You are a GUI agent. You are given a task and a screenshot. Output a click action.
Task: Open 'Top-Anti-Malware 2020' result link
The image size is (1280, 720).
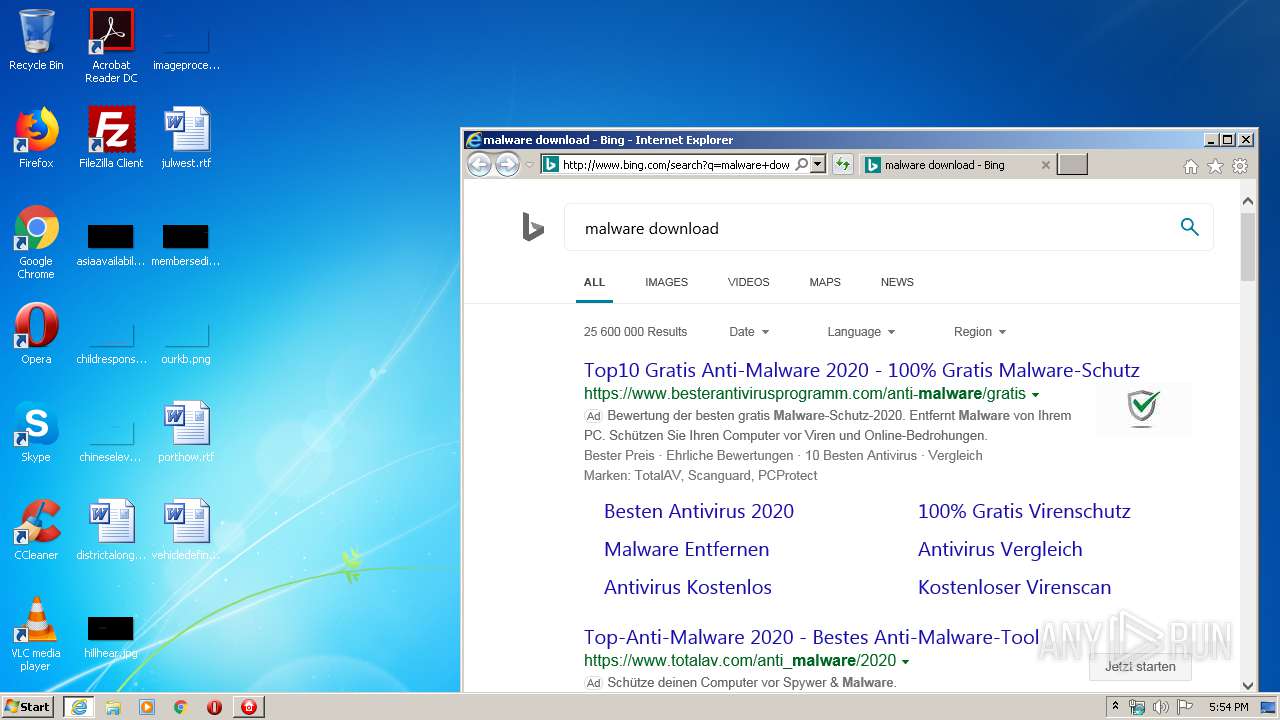click(x=812, y=637)
